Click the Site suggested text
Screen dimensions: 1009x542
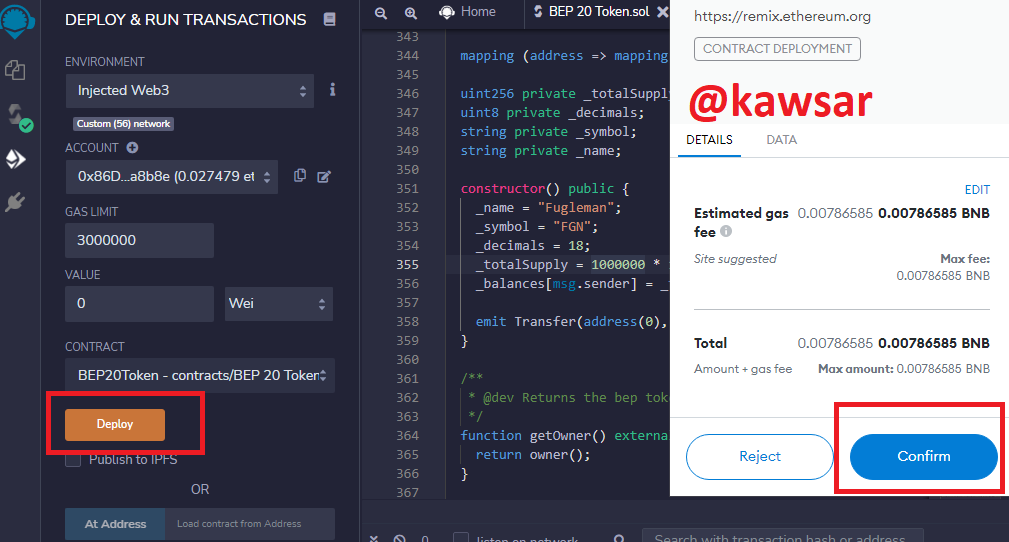tap(735, 259)
